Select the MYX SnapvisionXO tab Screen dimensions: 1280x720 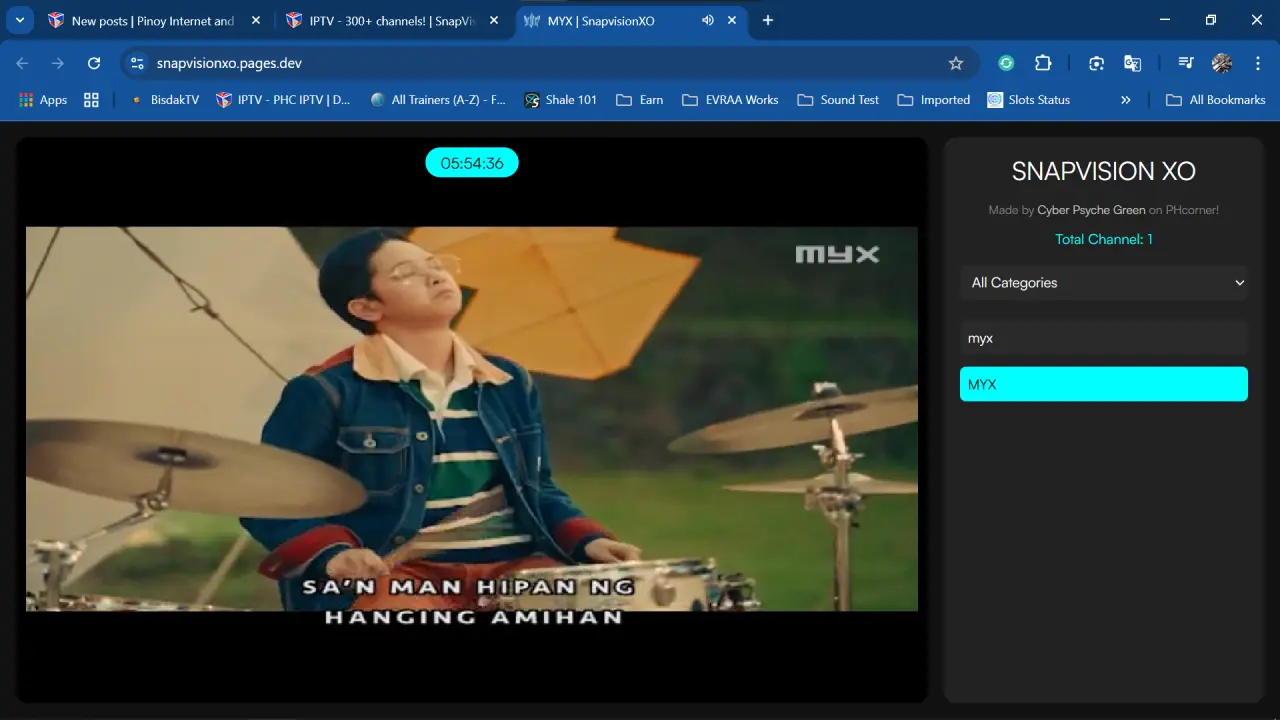(x=630, y=20)
